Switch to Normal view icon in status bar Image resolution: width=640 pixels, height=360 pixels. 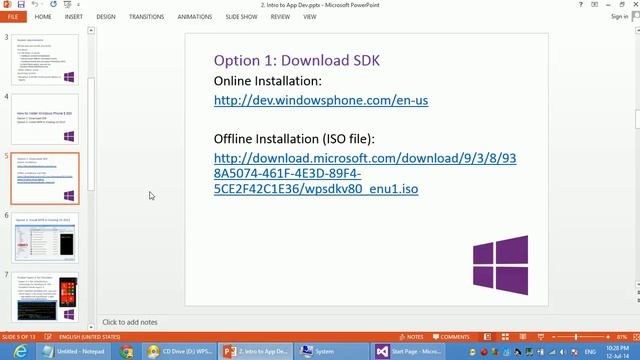coord(487,337)
